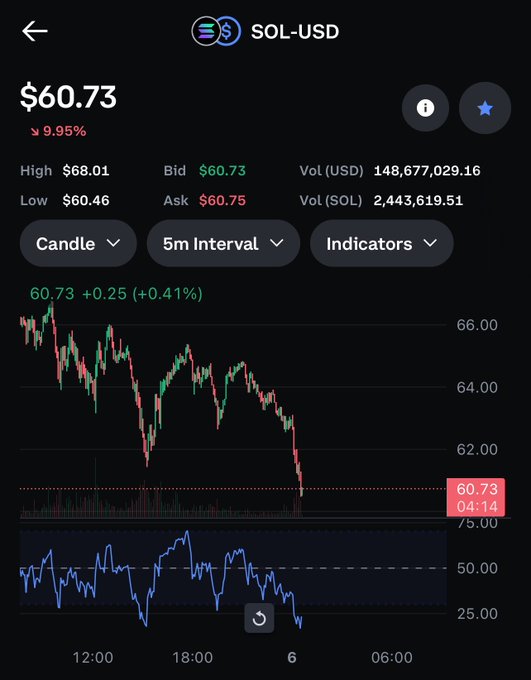Tap Vol (USD) value 148,677,029.16
The width and height of the screenshot is (531, 680).
[x=427, y=171]
